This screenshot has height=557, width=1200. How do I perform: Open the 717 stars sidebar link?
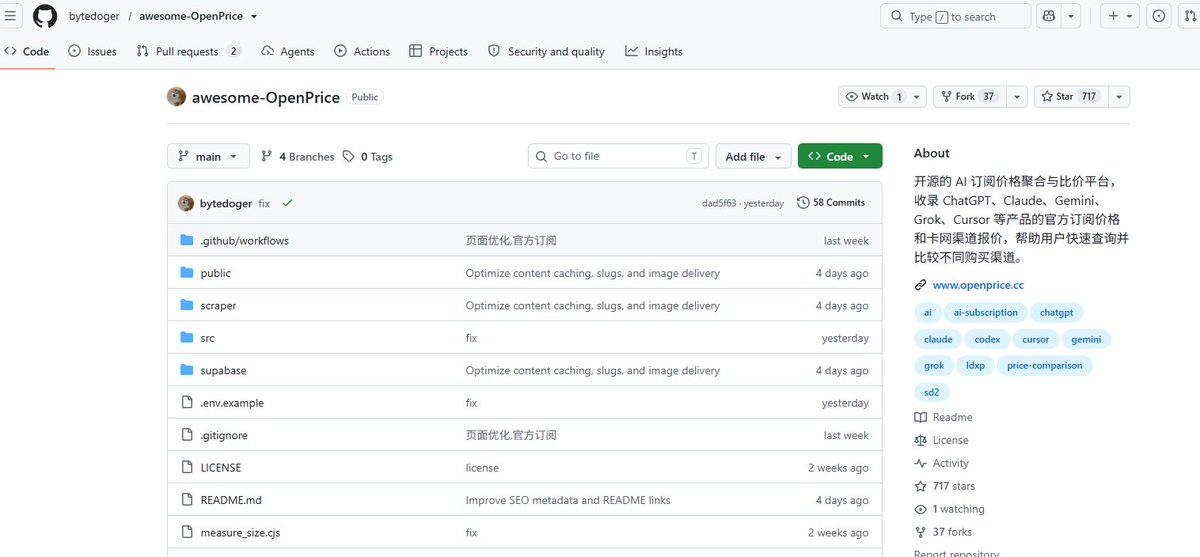pyautogui.click(x=944, y=486)
